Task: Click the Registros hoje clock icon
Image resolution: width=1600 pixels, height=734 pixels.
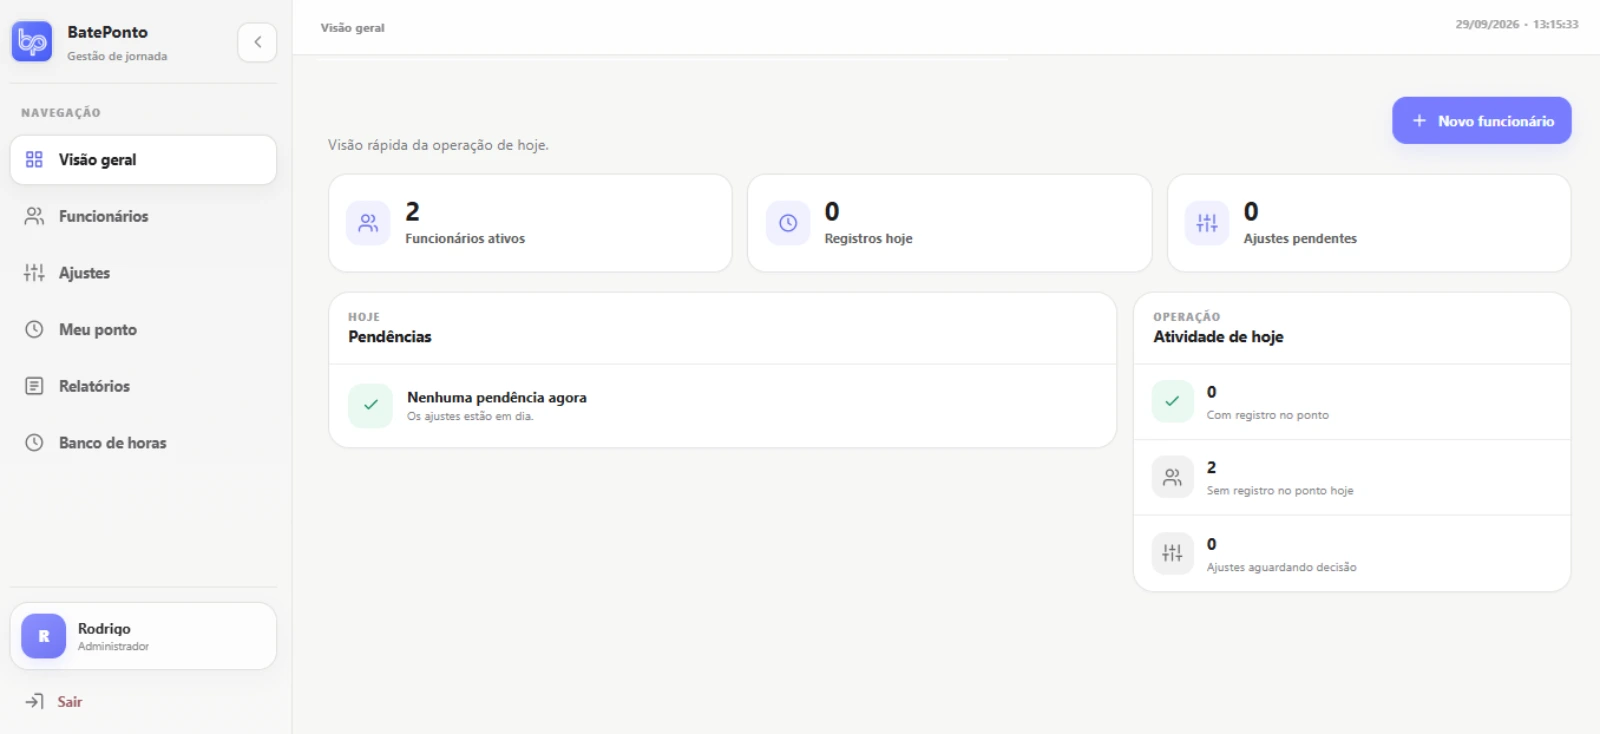Action: pos(788,223)
